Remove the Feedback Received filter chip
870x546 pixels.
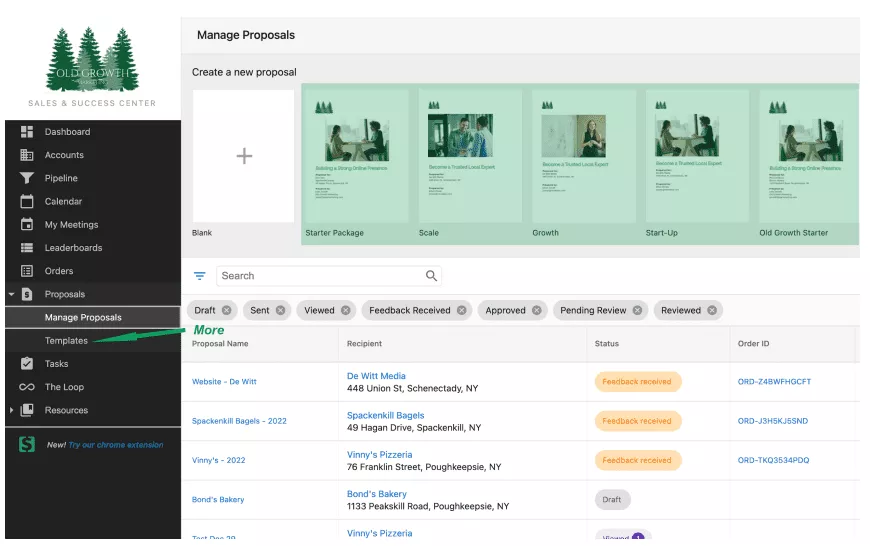pyautogui.click(x=462, y=311)
